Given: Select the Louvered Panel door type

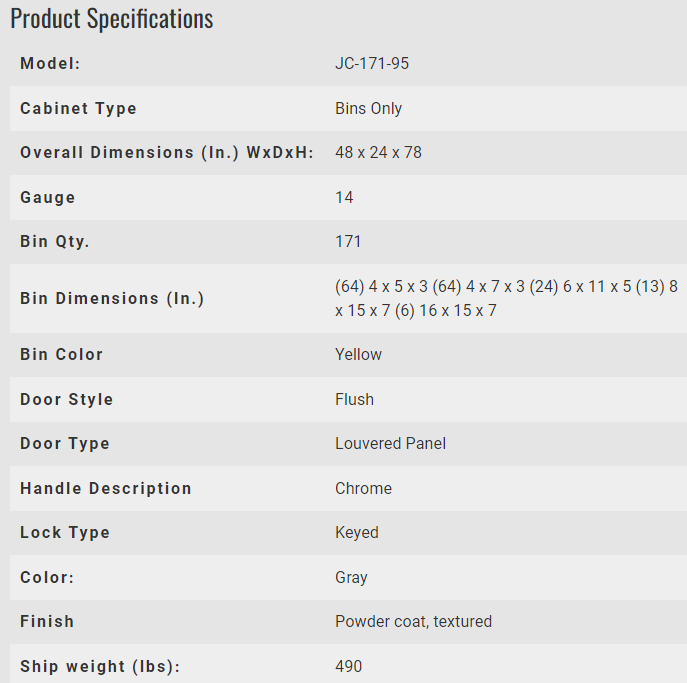Looking at the screenshot, I should point(390,443).
